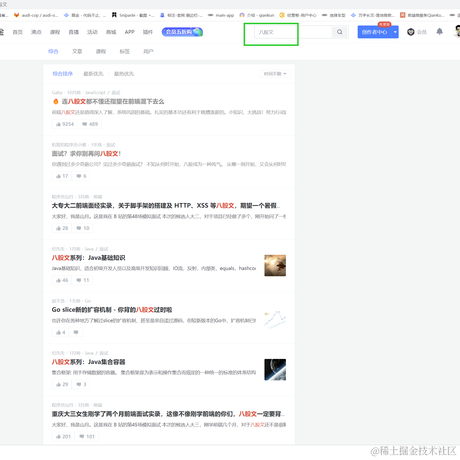460x460 pixels.
Task: Open APP in the top navigation
Action: [130, 32]
